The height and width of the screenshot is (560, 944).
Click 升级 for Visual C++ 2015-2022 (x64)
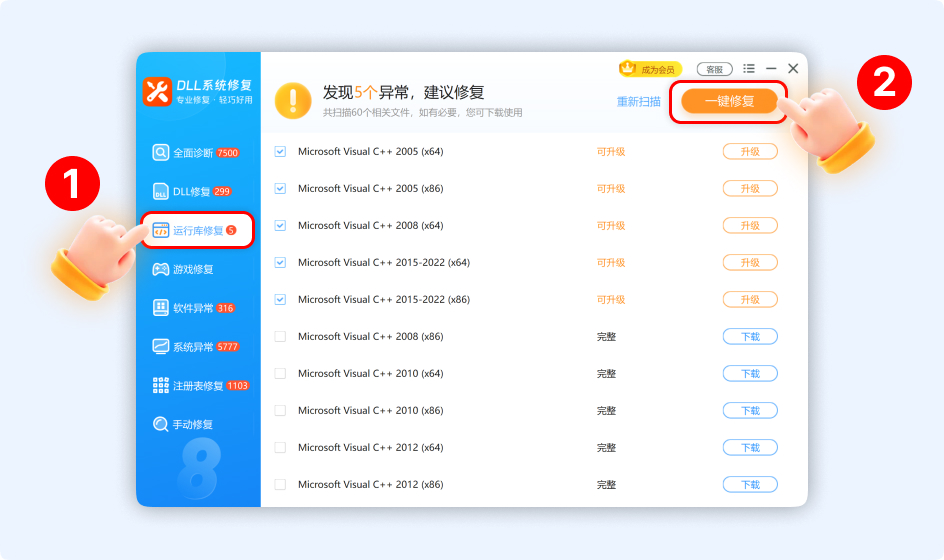pyautogui.click(x=750, y=263)
